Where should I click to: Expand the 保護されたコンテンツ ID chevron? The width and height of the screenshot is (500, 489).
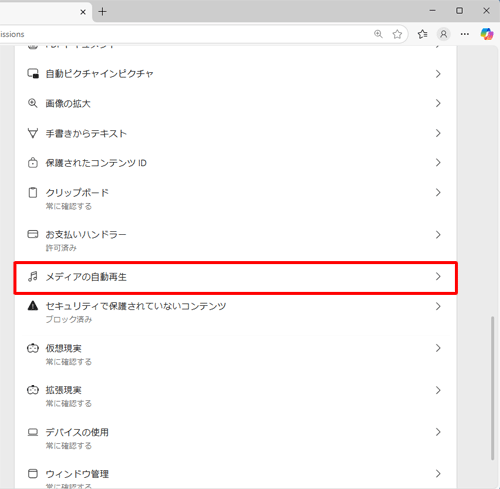click(438, 163)
